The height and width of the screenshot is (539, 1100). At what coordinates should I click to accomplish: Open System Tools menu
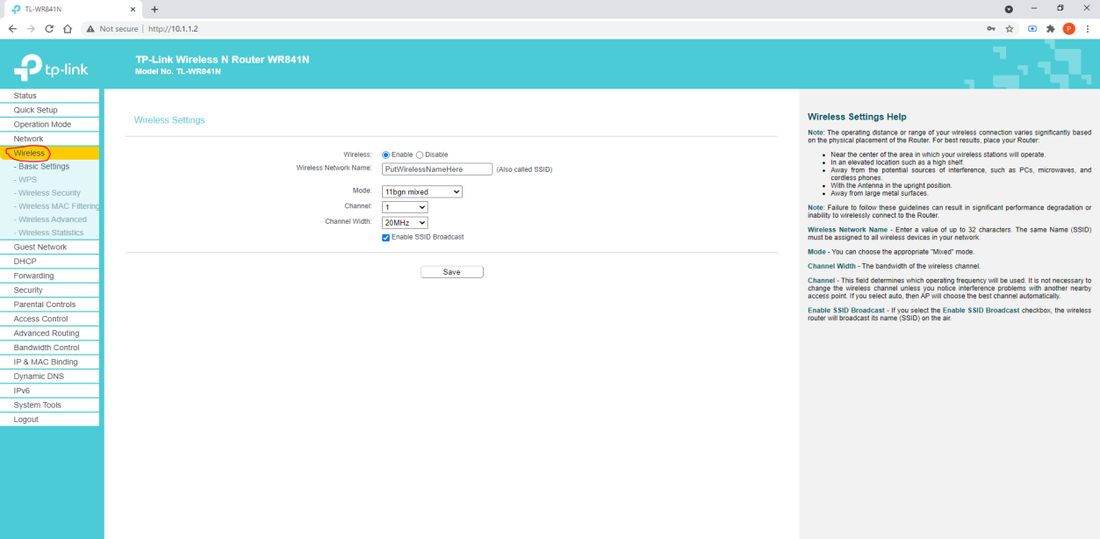pos(49,405)
